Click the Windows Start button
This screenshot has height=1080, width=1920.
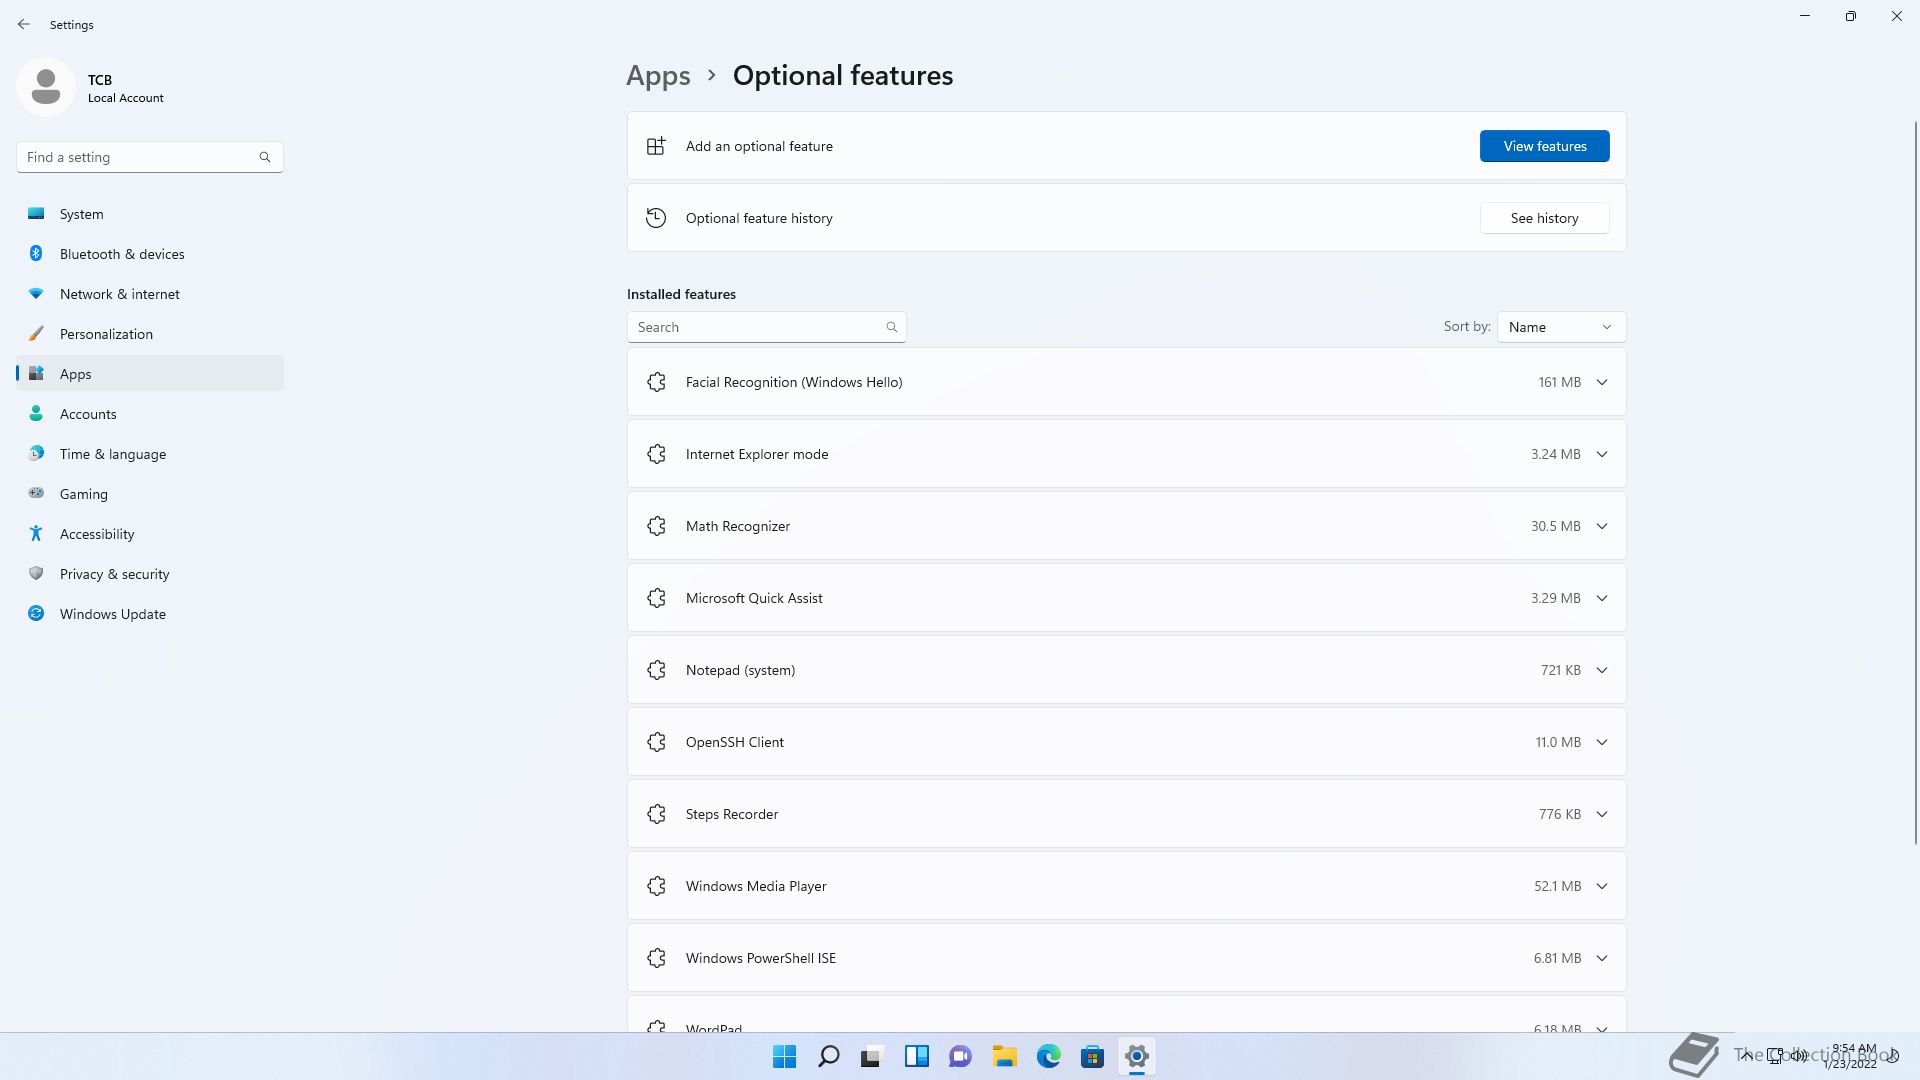[785, 1056]
